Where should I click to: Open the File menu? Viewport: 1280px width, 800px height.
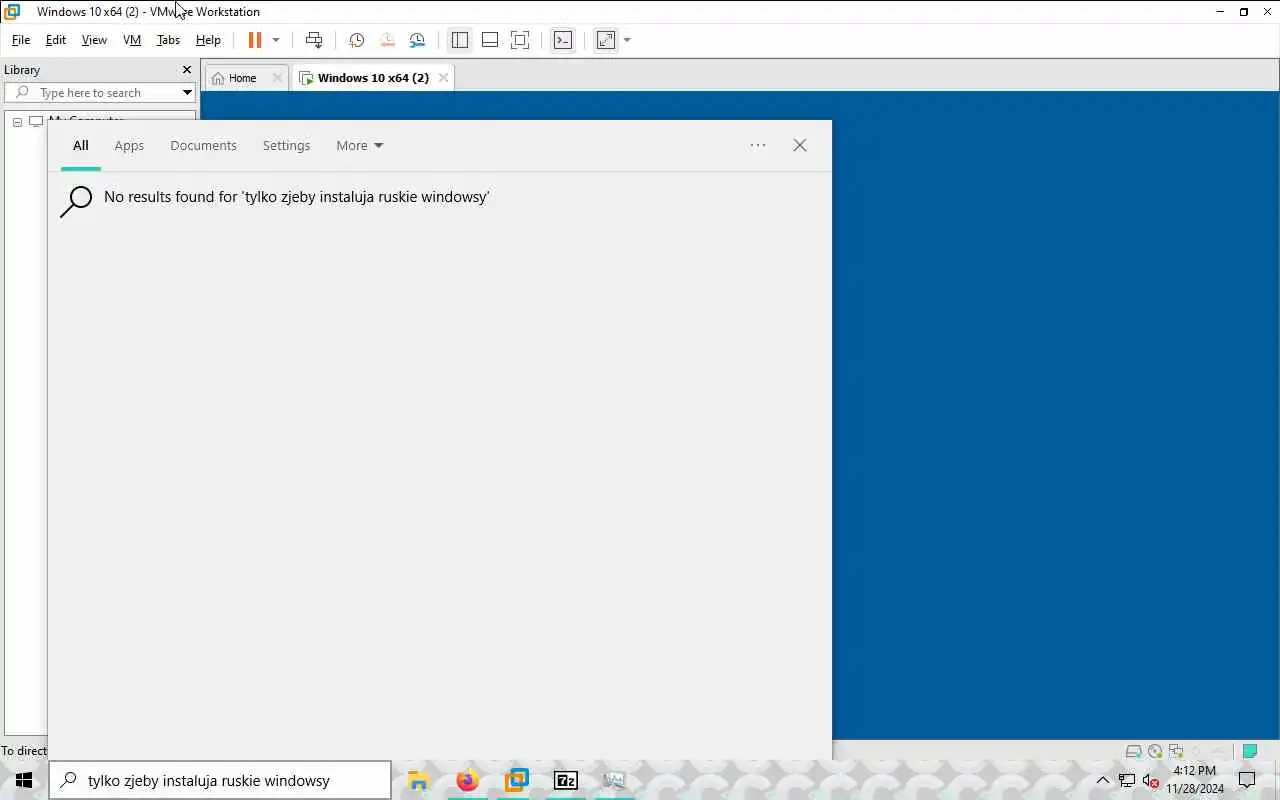[21, 40]
